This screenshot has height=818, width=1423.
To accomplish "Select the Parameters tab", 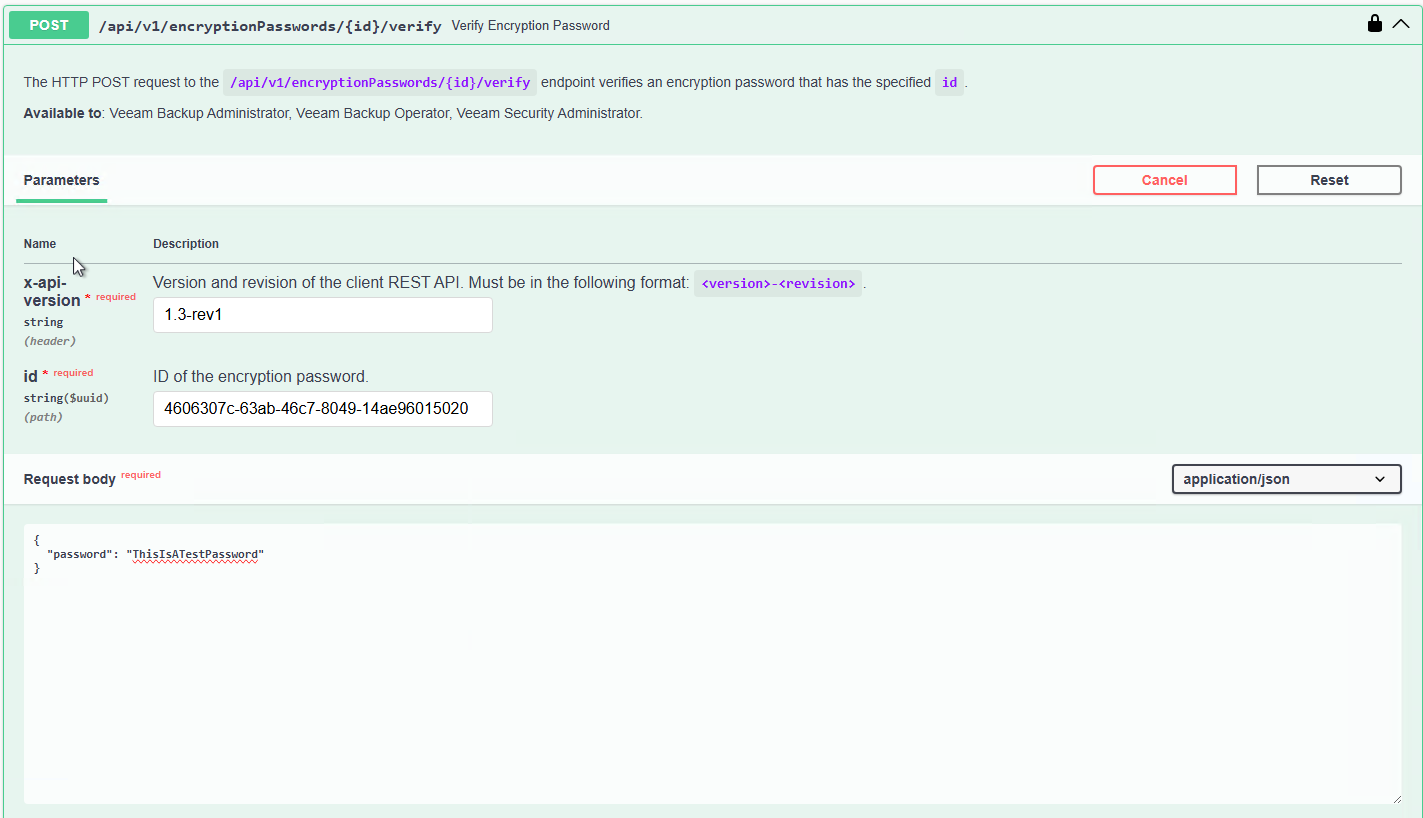I will 62,181.
